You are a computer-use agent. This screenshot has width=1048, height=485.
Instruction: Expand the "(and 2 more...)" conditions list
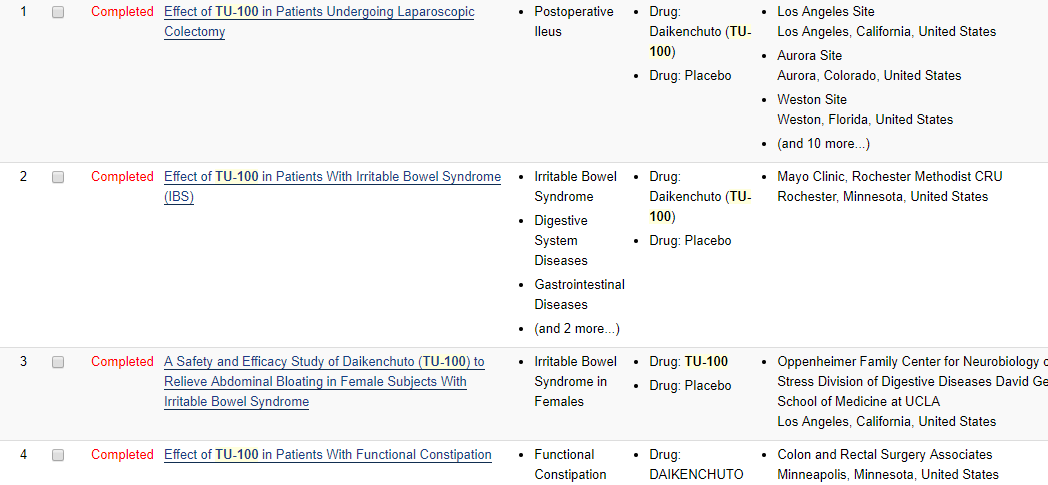point(576,328)
